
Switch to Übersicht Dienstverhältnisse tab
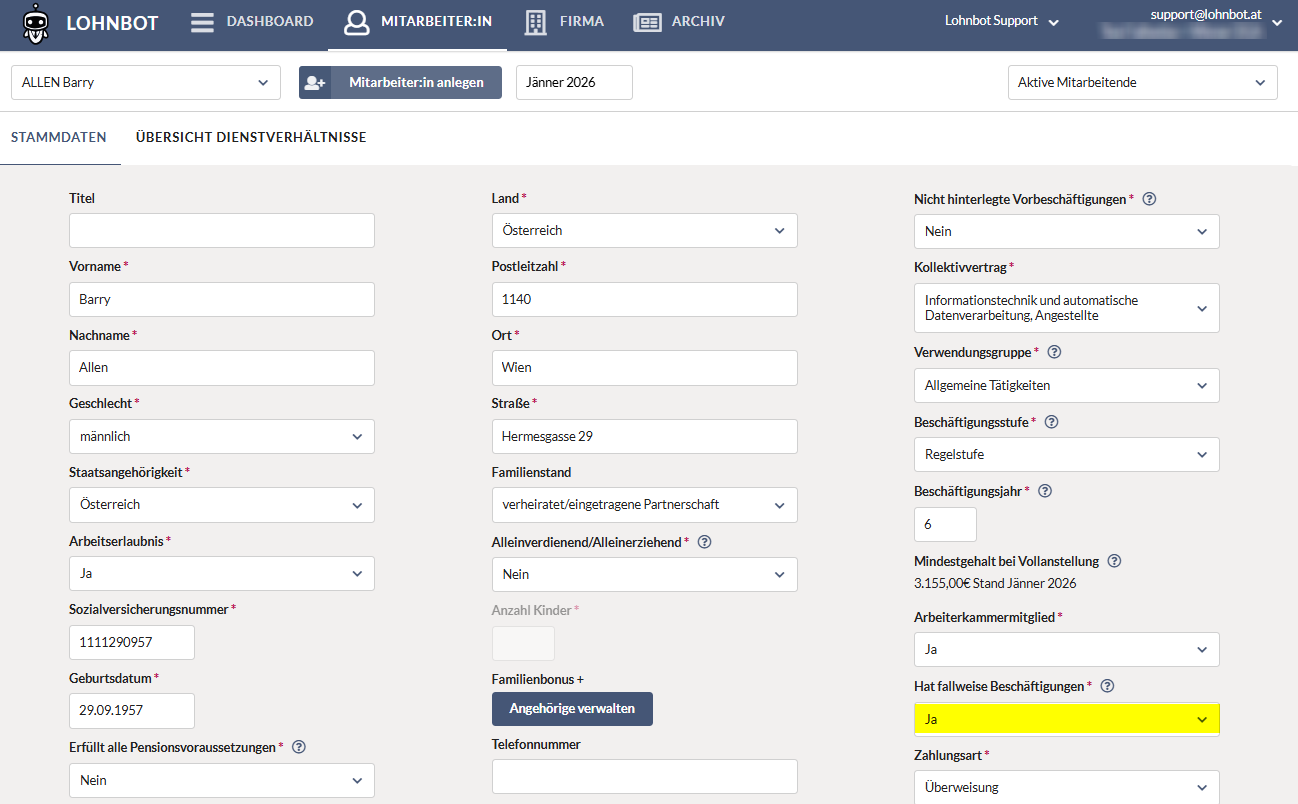251,138
